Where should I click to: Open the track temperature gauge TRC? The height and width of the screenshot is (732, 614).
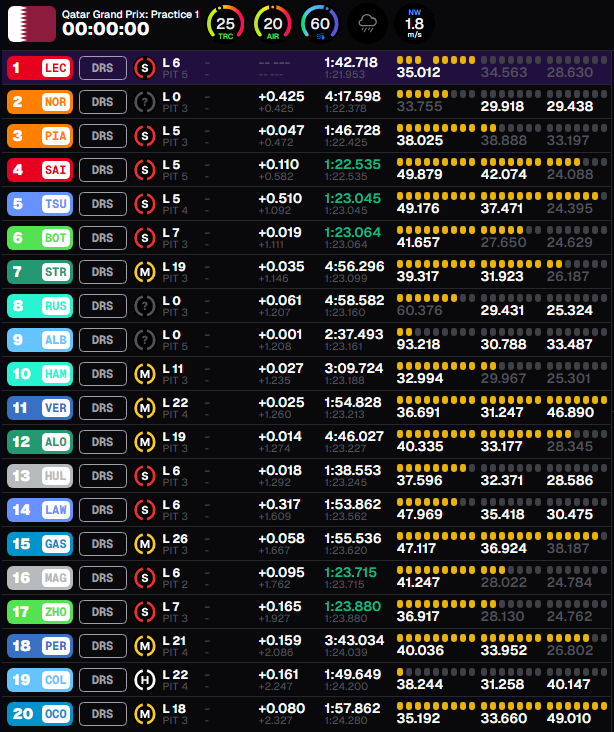[226, 24]
